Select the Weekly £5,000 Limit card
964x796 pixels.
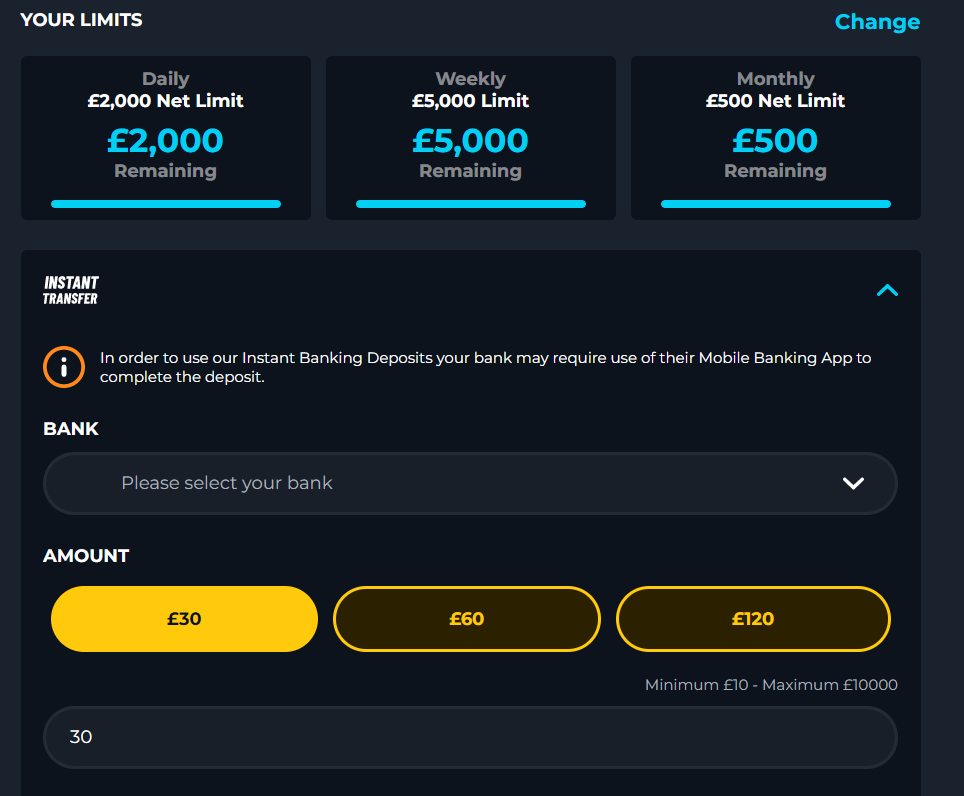(x=471, y=138)
